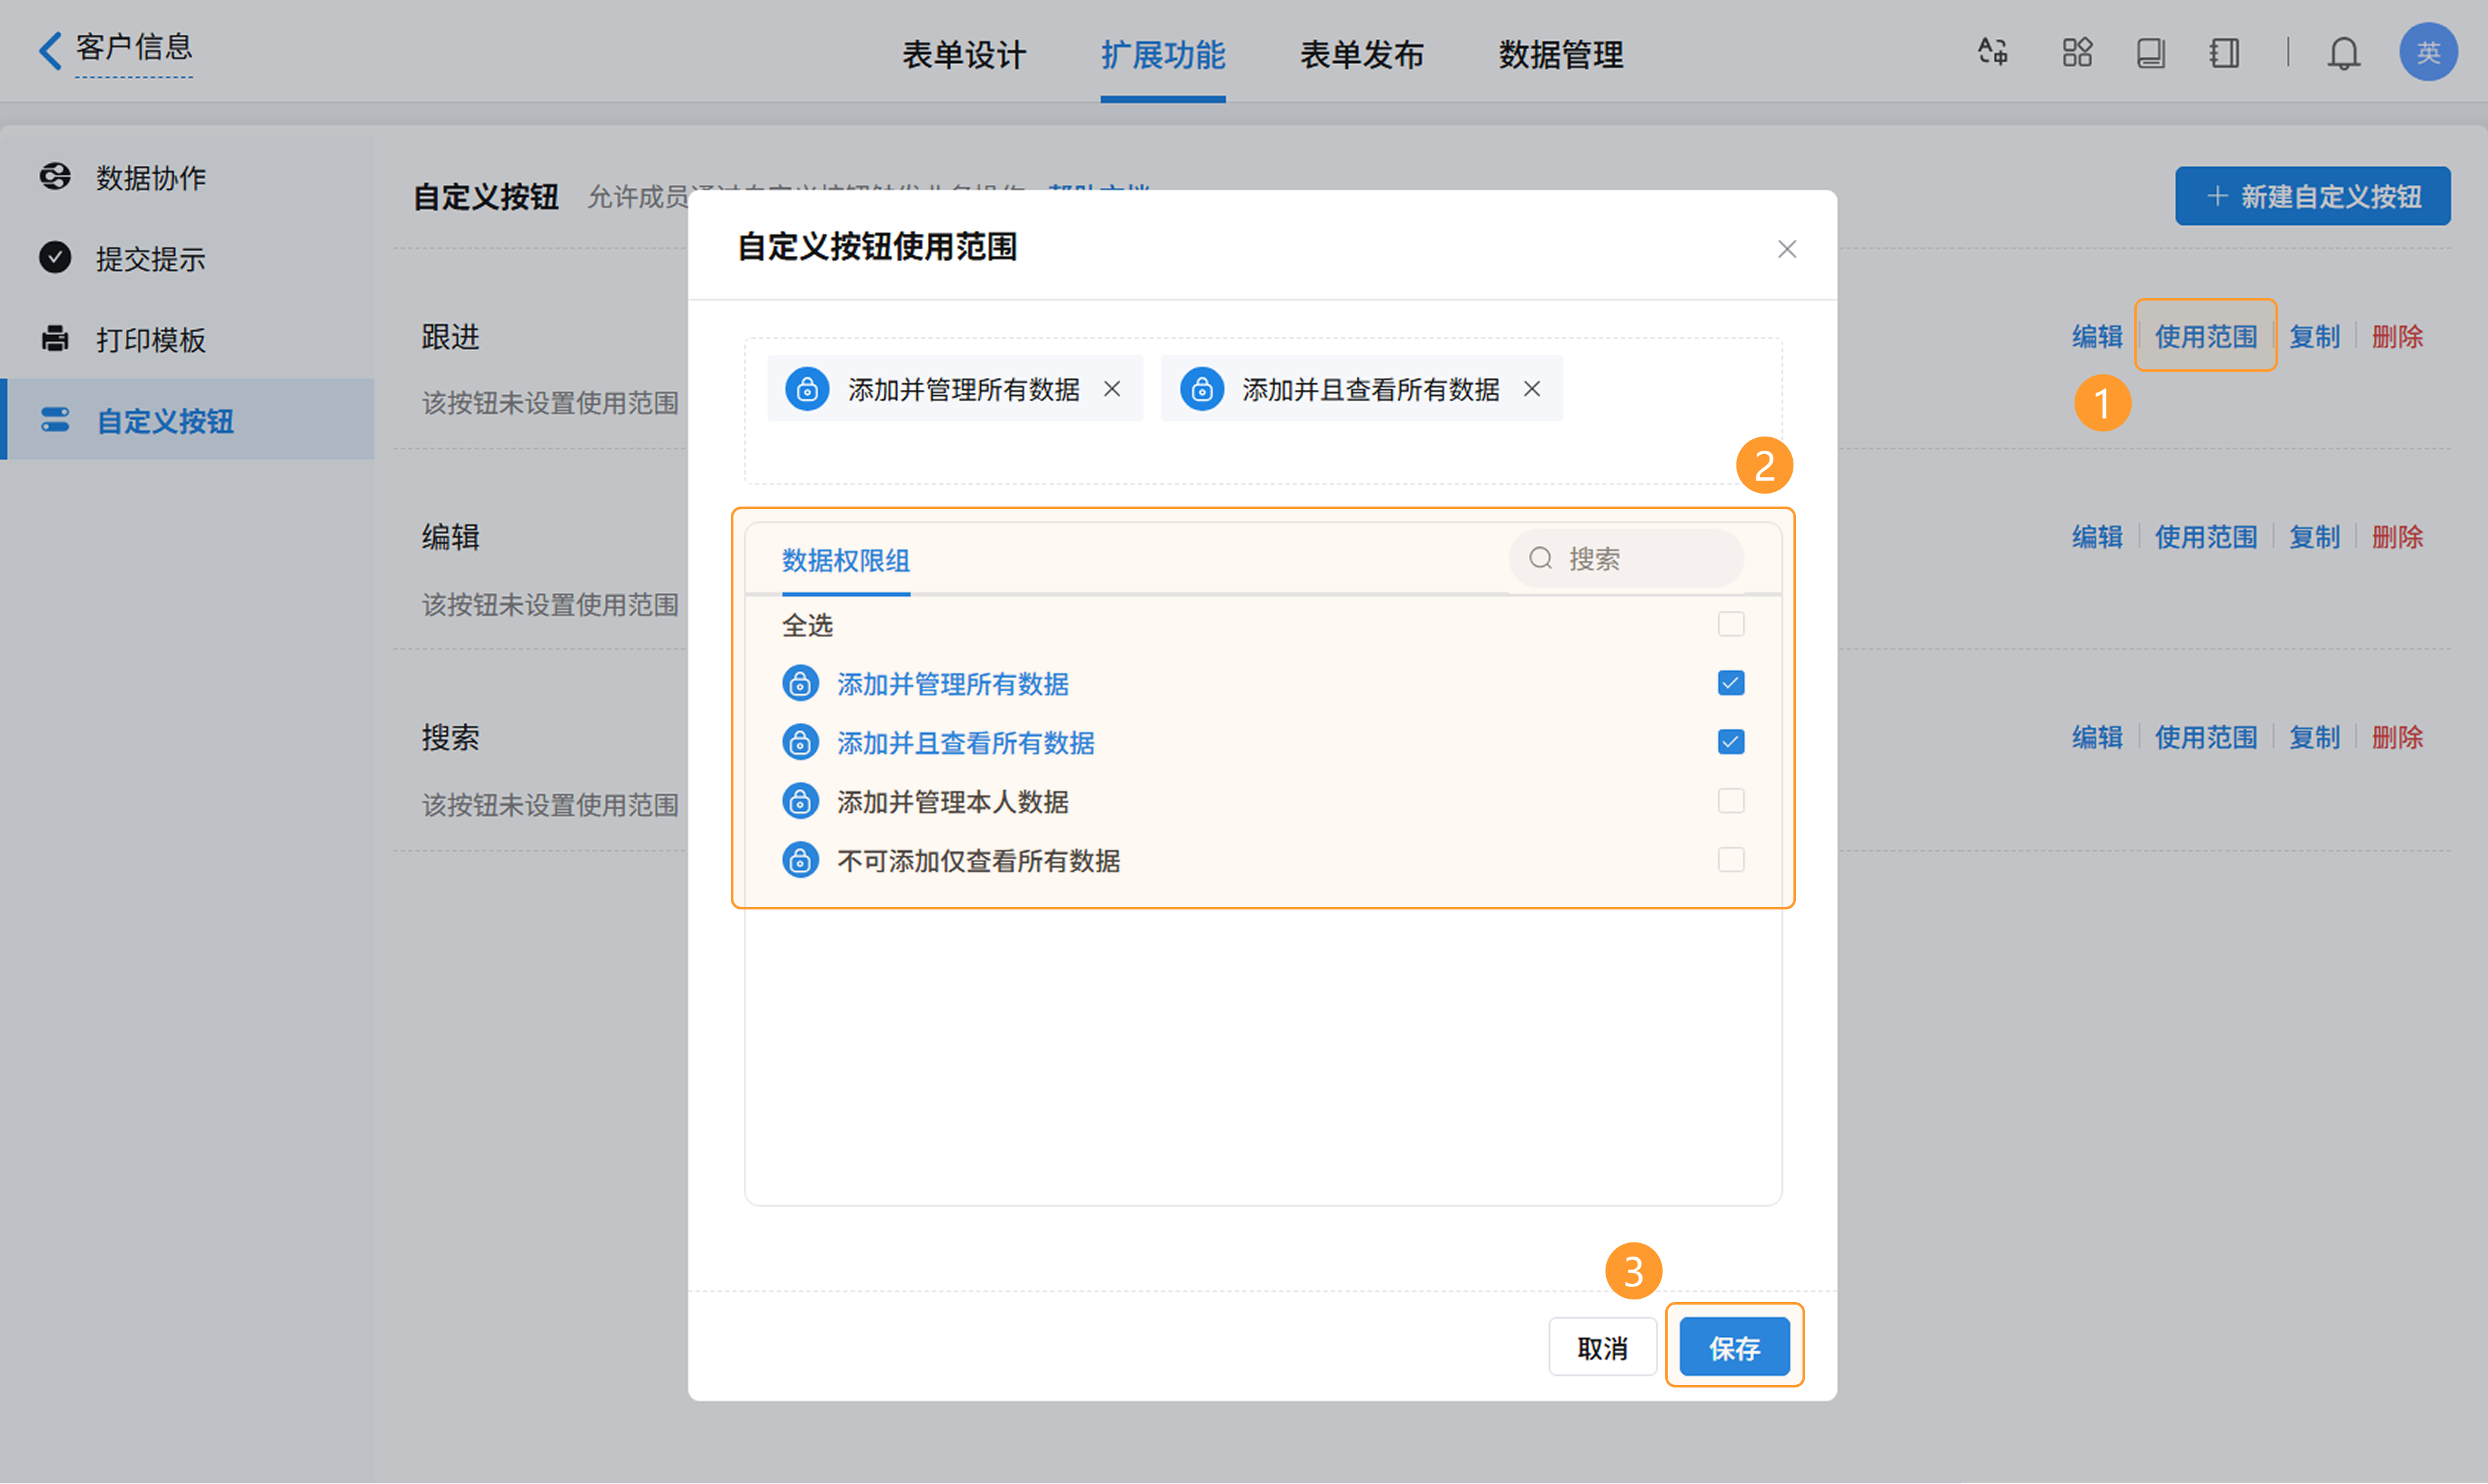Viewport: 2488px width, 1484px height.
Task: Select 数据权限组 tab in dialog
Action: [845, 560]
